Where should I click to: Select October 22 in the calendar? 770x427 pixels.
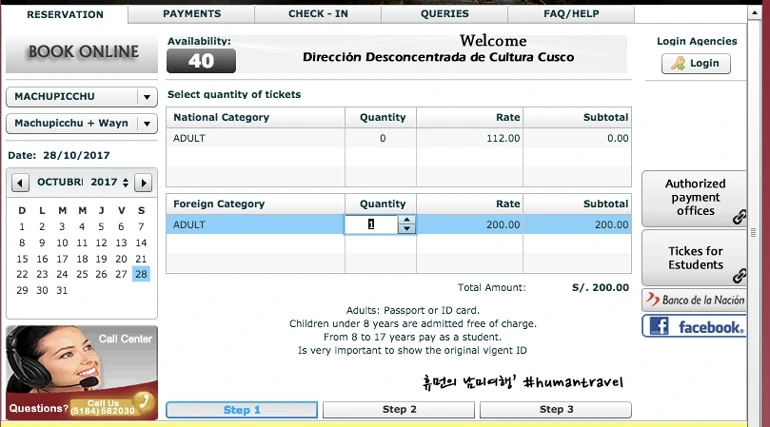(x=22, y=274)
